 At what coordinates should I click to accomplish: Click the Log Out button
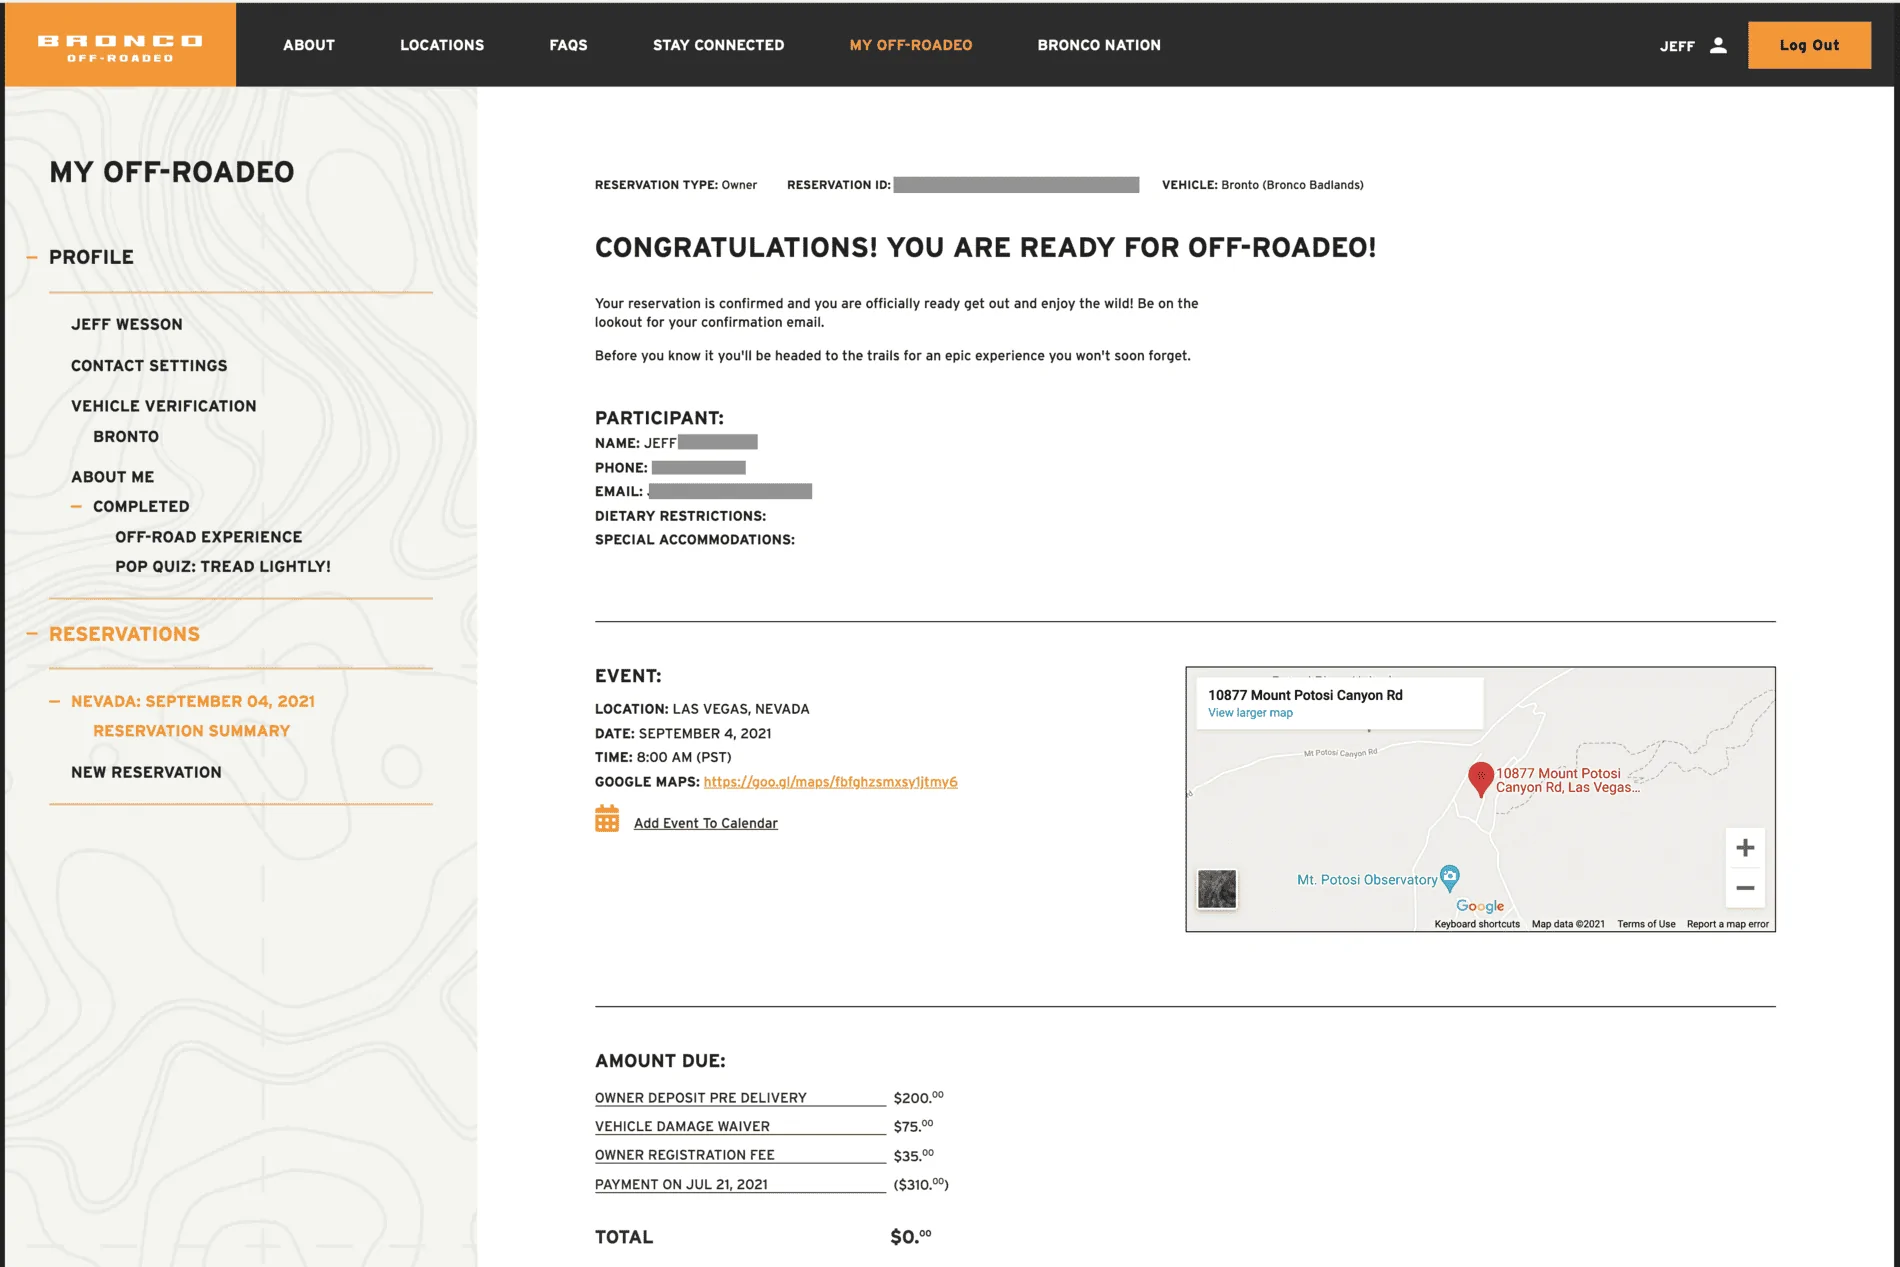click(1809, 45)
